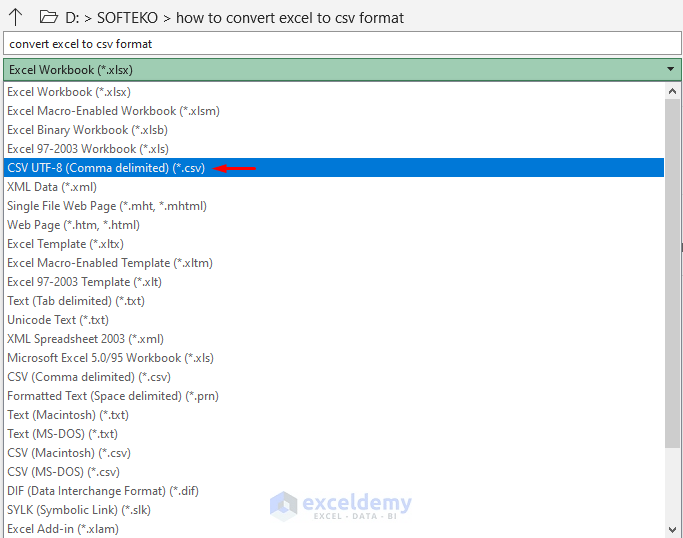Select Excel Macro-Enabled Workbook (*.xlsm)

[334, 111]
